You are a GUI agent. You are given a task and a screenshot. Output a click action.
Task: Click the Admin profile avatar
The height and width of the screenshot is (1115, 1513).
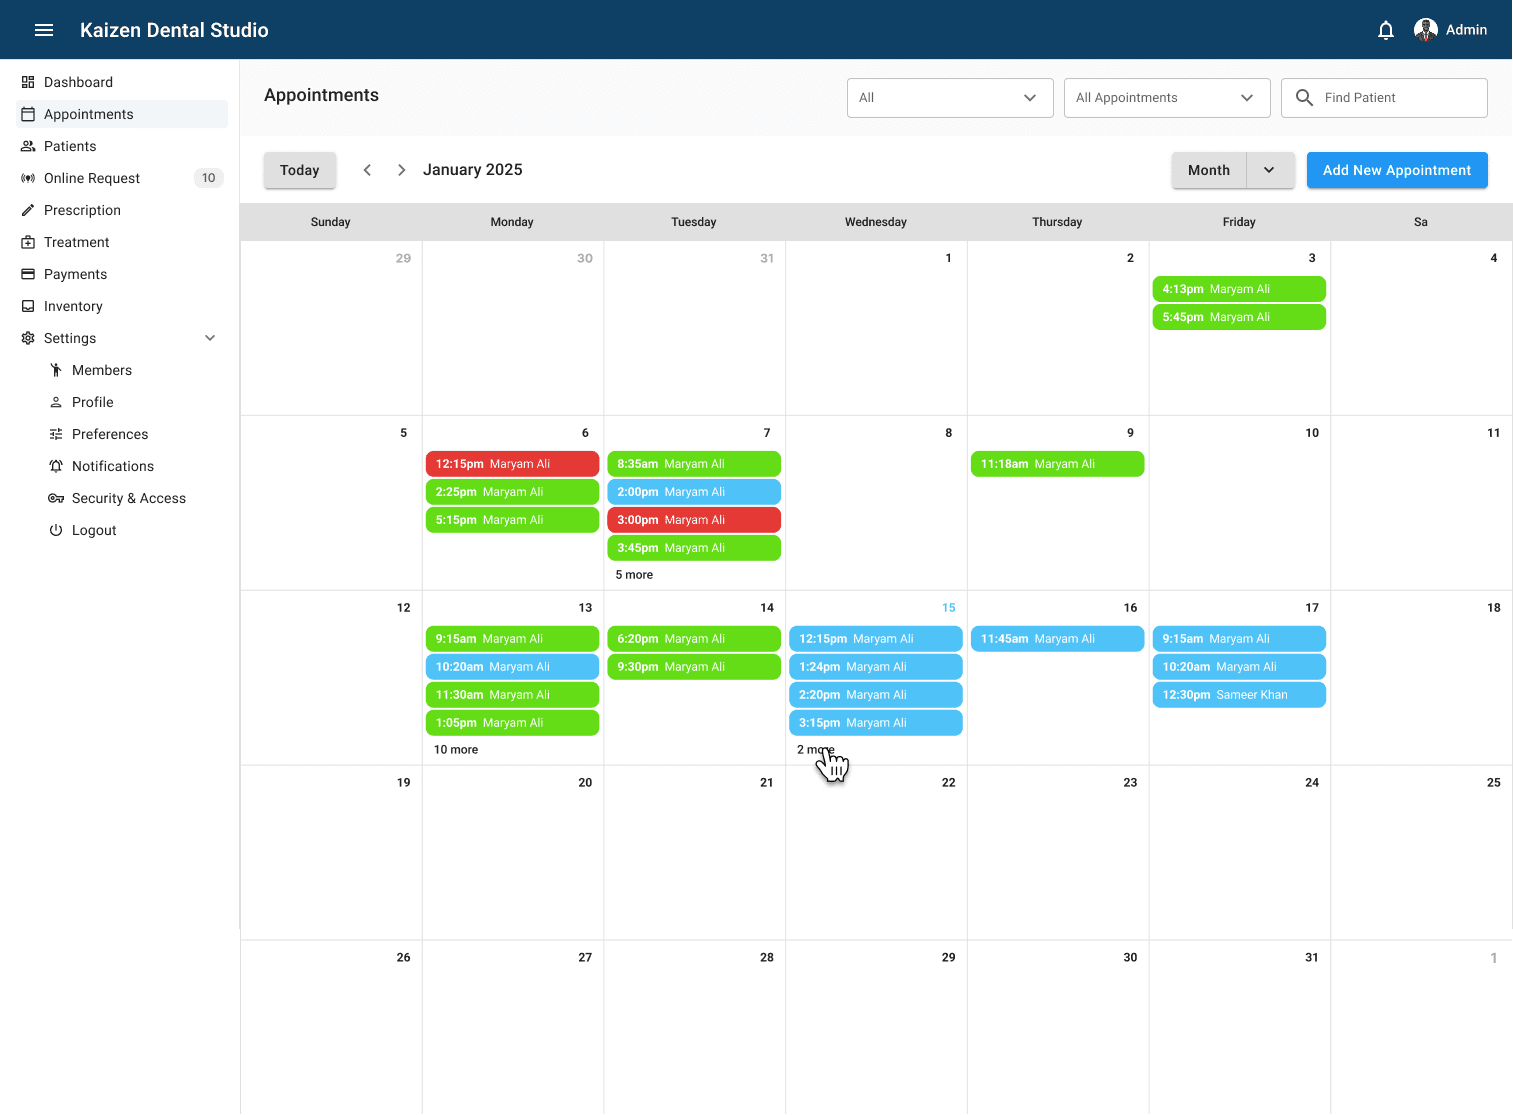[x=1425, y=30]
